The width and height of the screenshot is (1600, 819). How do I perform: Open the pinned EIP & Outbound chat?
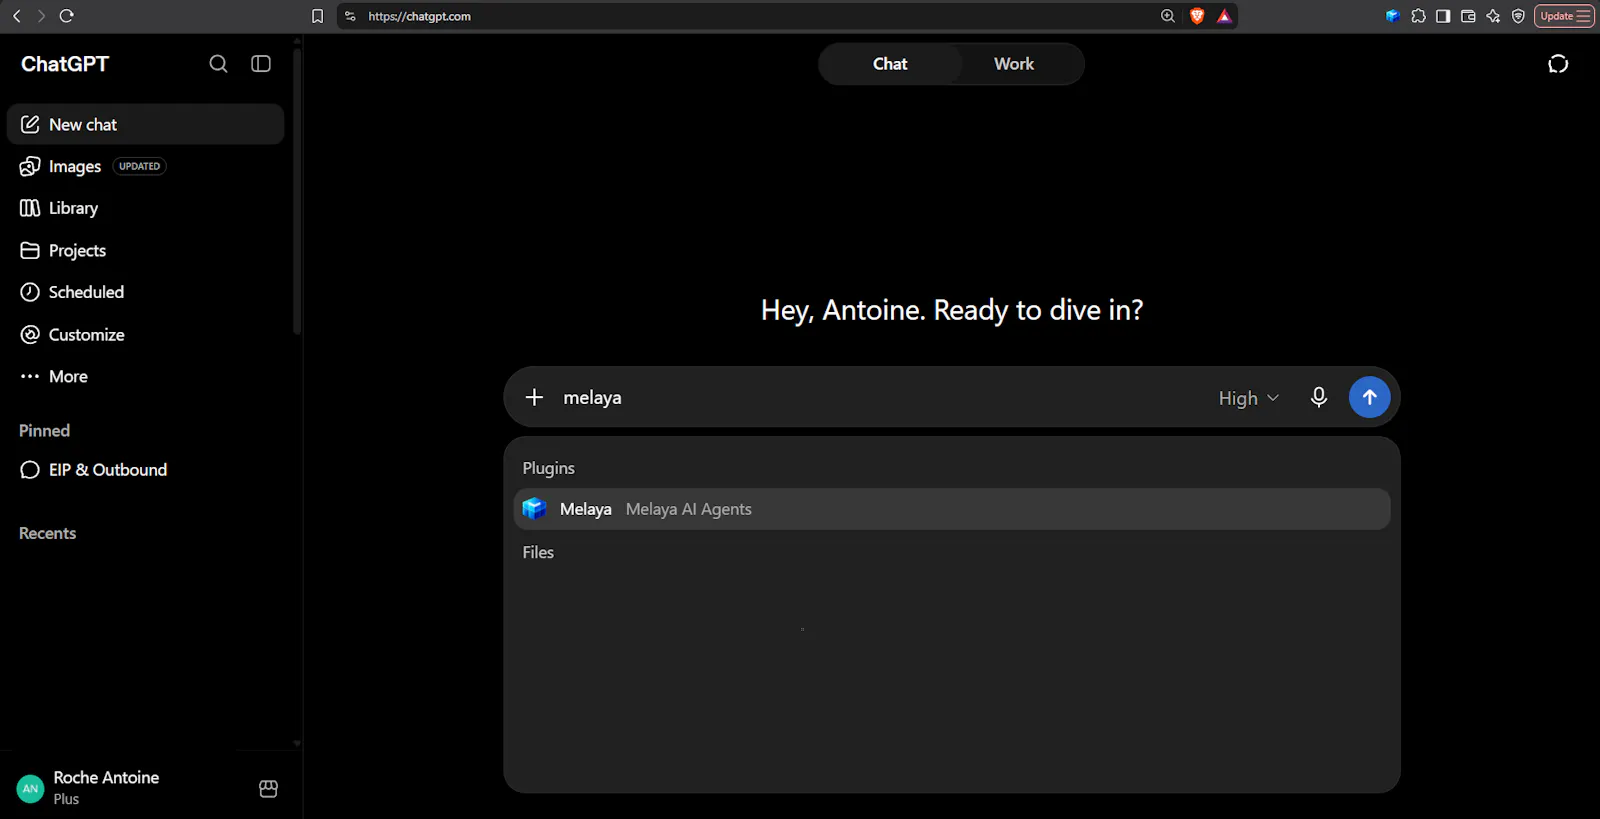point(146,470)
